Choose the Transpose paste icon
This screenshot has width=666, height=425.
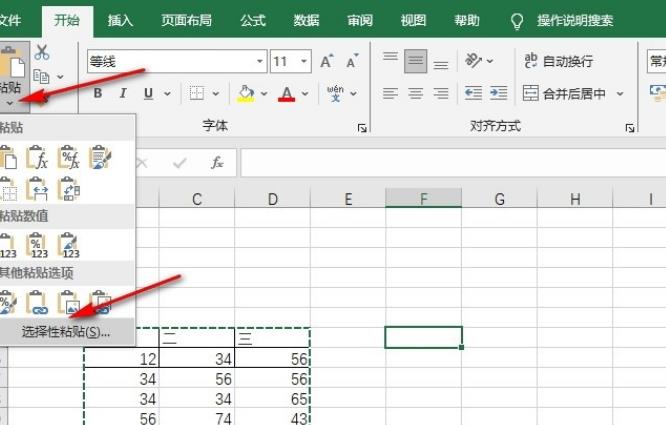(x=69, y=189)
